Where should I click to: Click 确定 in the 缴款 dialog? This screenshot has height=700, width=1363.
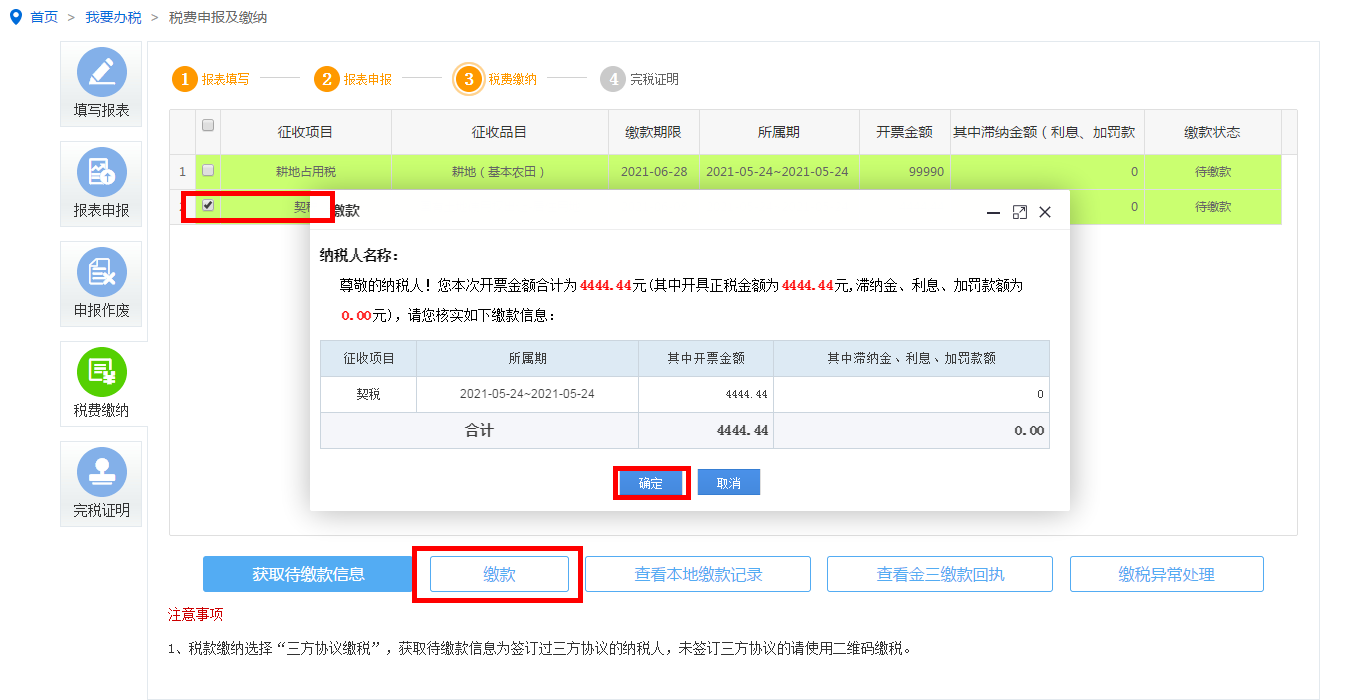[651, 483]
